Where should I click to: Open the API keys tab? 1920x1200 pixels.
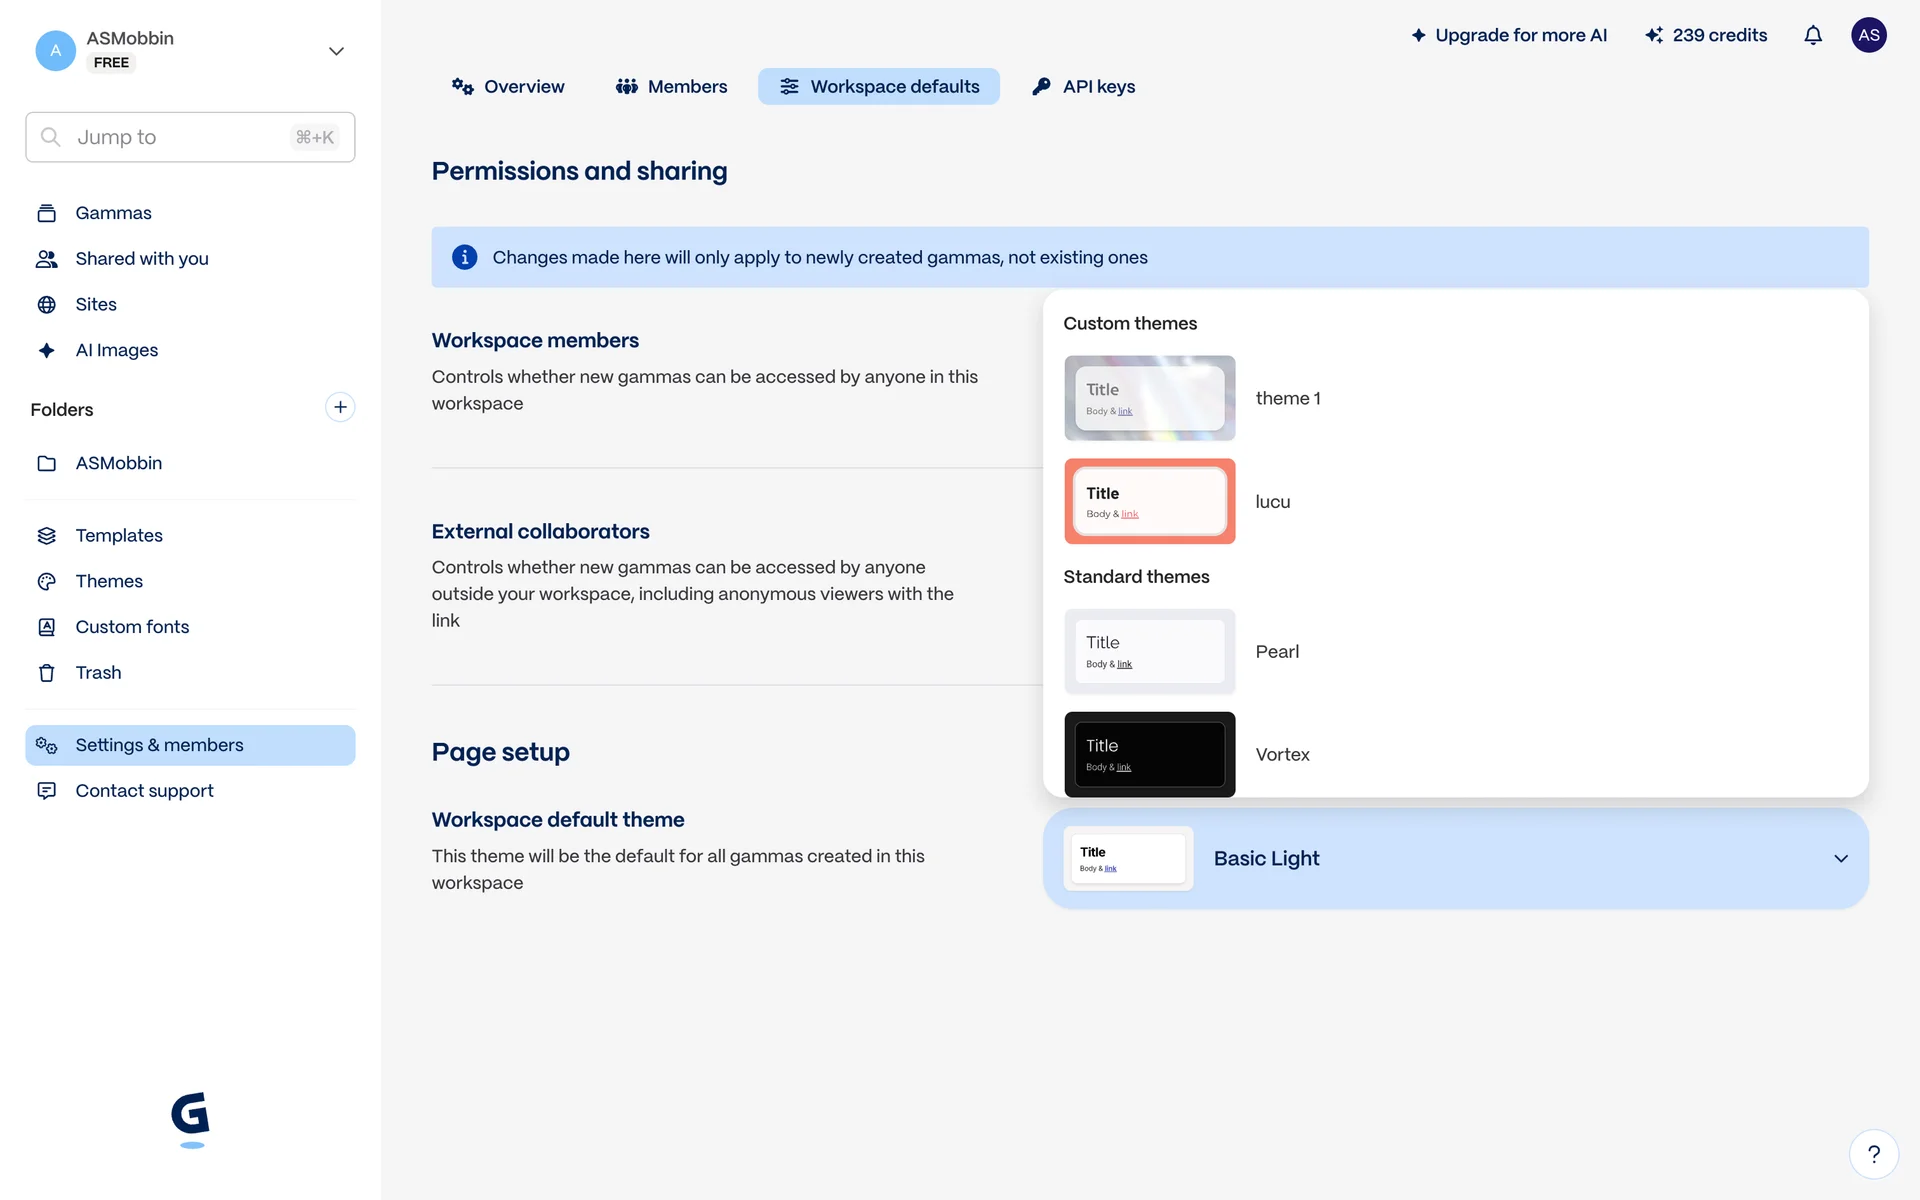(x=1083, y=87)
